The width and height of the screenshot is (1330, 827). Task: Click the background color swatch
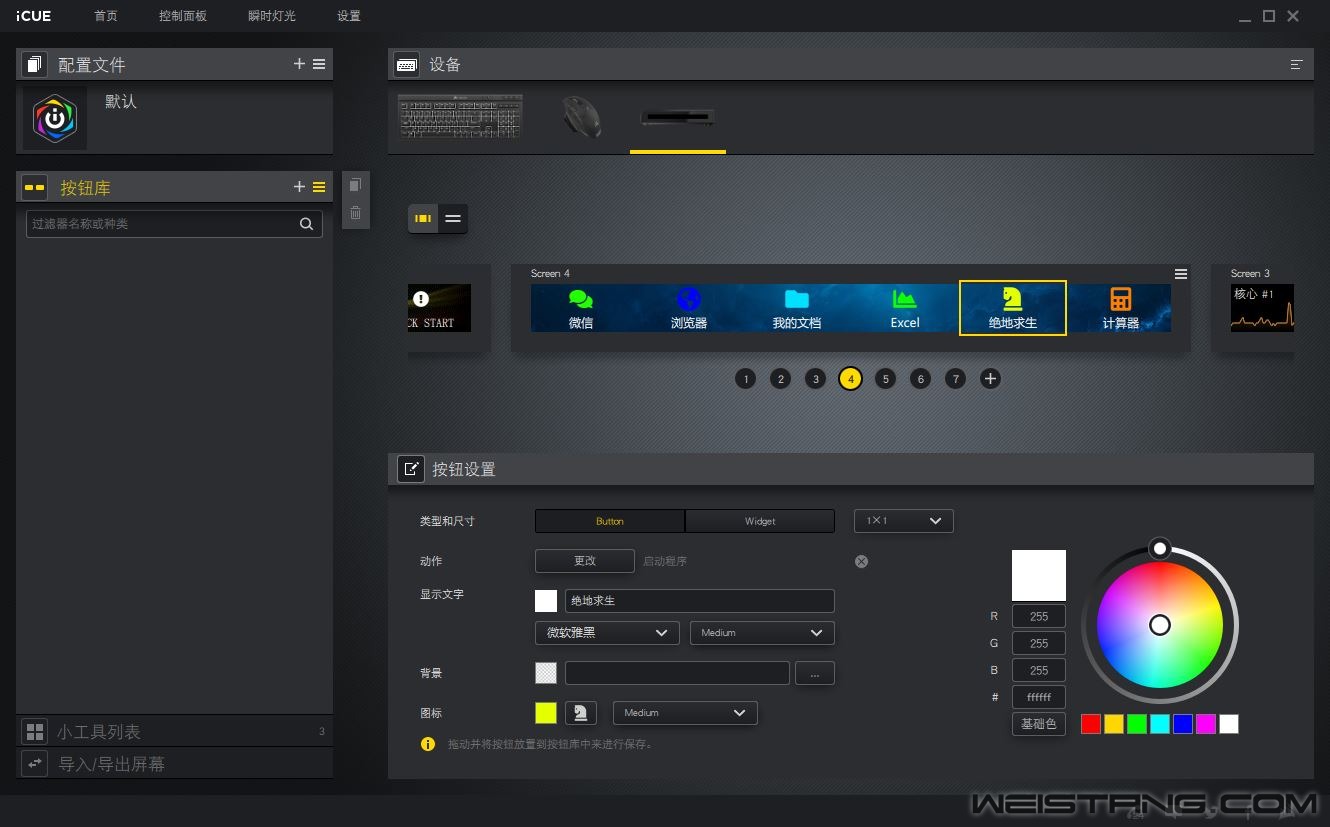(546, 673)
